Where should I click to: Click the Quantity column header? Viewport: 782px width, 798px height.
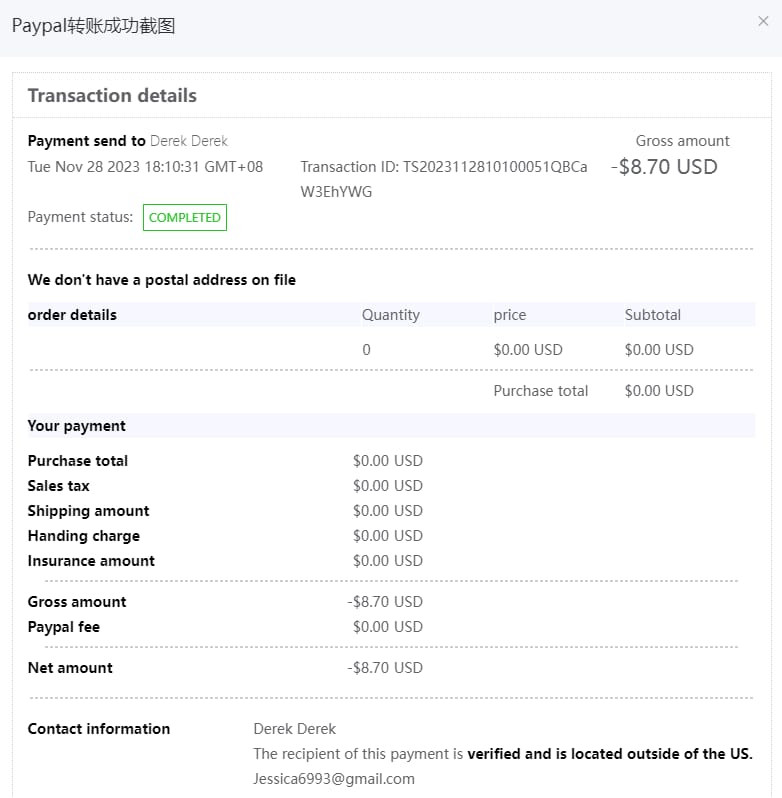point(390,315)
